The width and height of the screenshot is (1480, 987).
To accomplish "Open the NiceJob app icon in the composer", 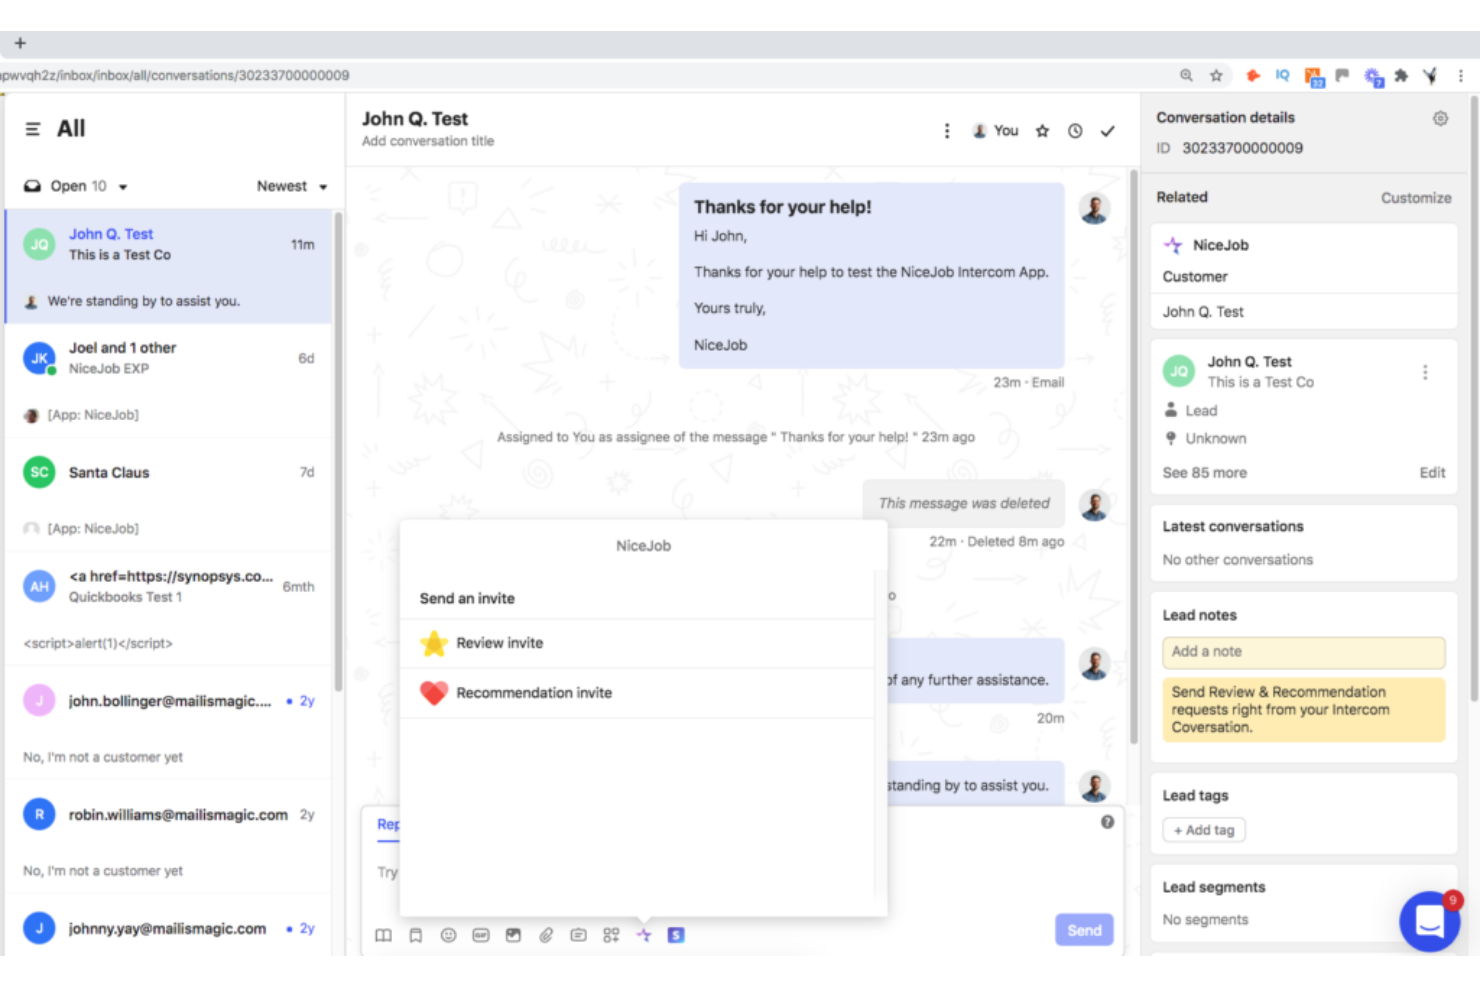I will coord(643,935).
